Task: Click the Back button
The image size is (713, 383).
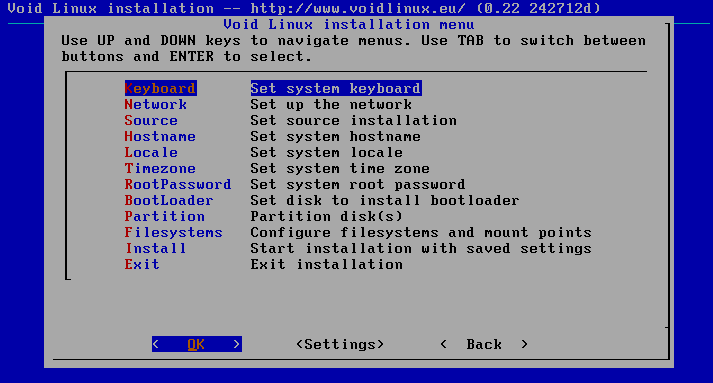Action: pos(484,344)
